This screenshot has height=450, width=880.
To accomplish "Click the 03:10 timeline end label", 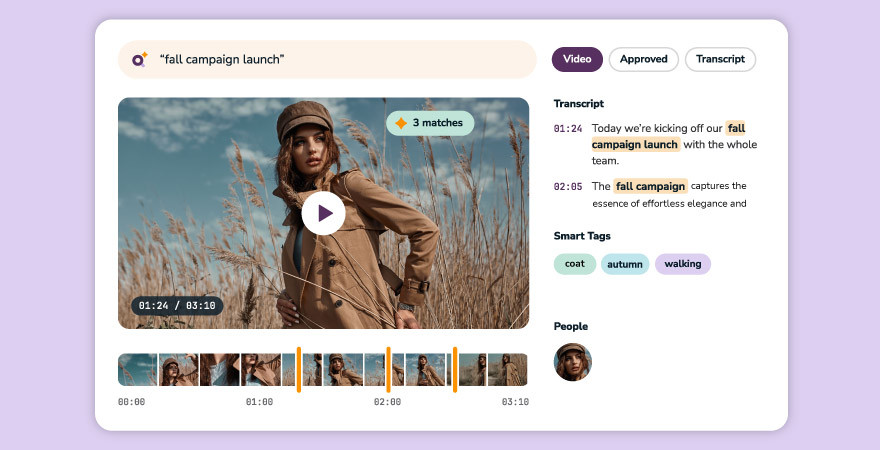I will click(515, 402).
